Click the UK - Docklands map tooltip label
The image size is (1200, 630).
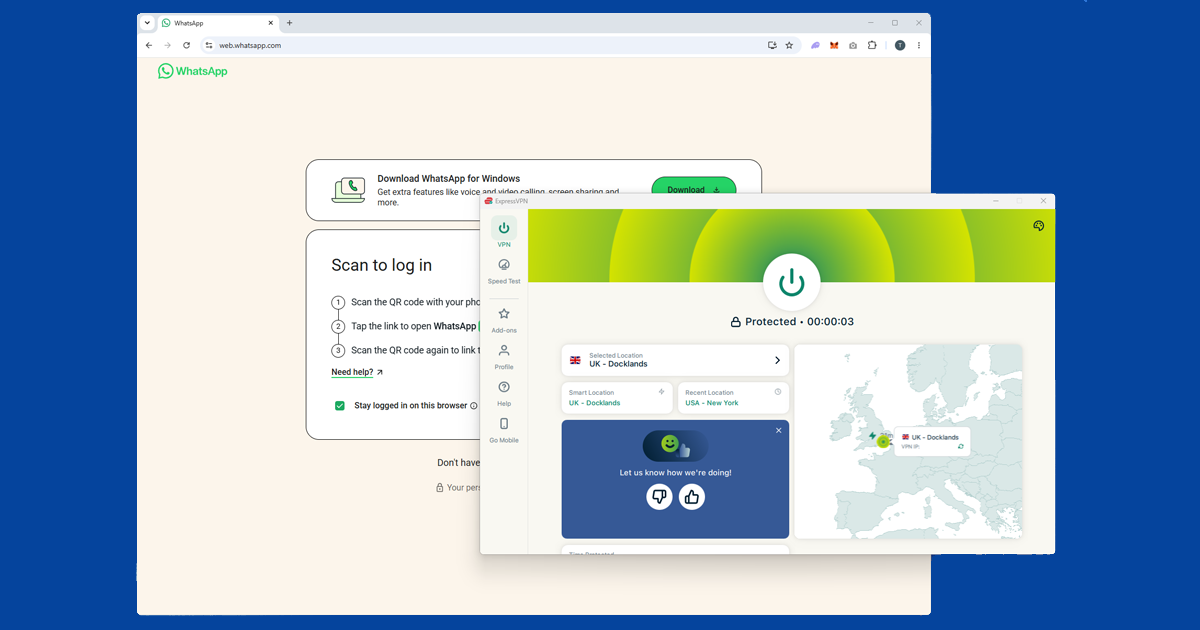point(935,437)
